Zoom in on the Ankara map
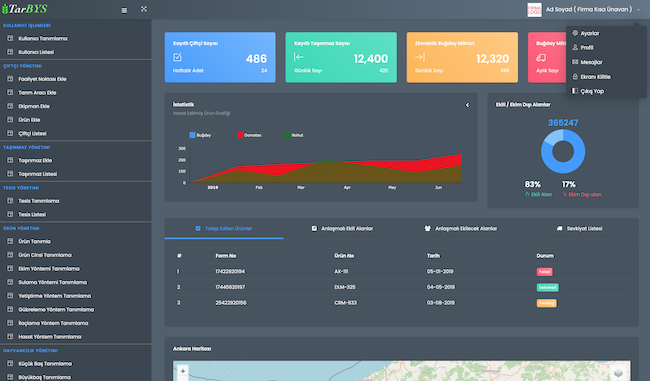This screenshot has width=650, height=381. [x=183, y=371]
